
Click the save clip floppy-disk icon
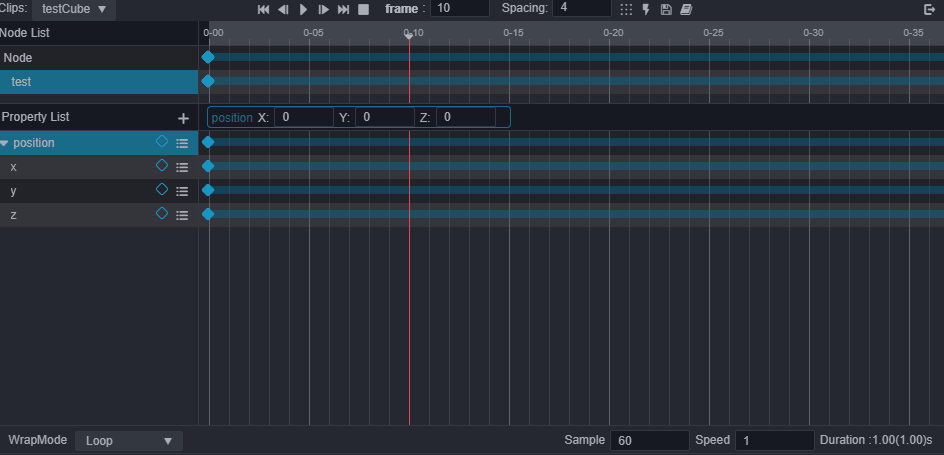click(666, 9)
